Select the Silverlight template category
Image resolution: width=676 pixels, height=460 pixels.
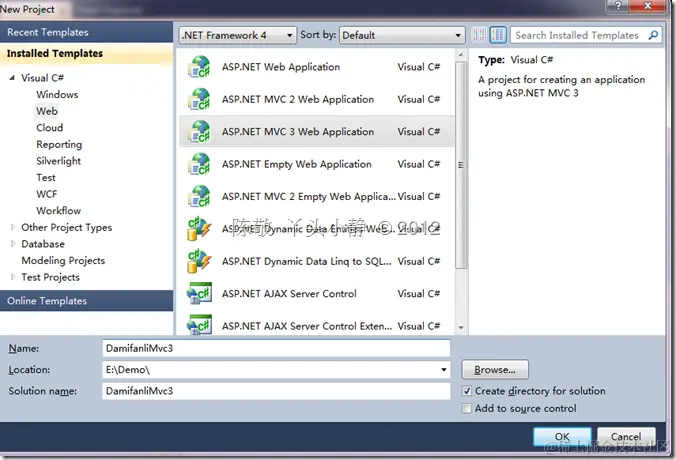(x=59, y=161)
